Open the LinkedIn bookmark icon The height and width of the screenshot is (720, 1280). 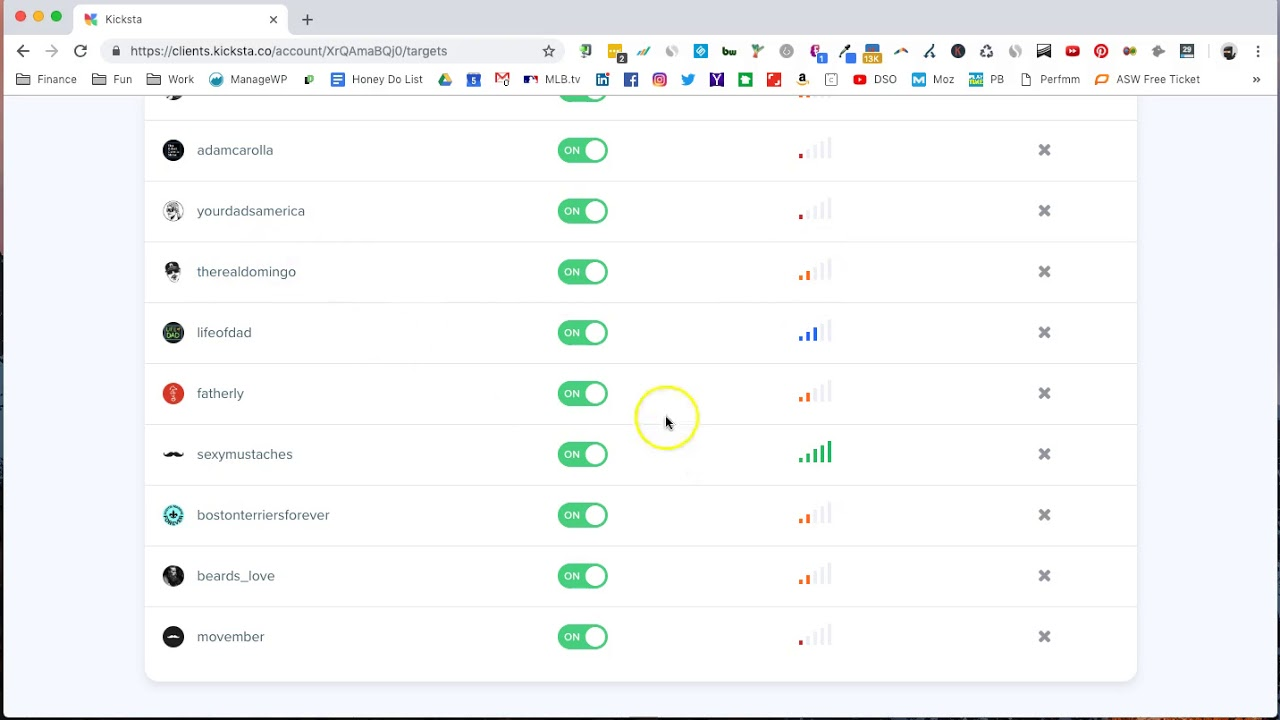[602, 79]
